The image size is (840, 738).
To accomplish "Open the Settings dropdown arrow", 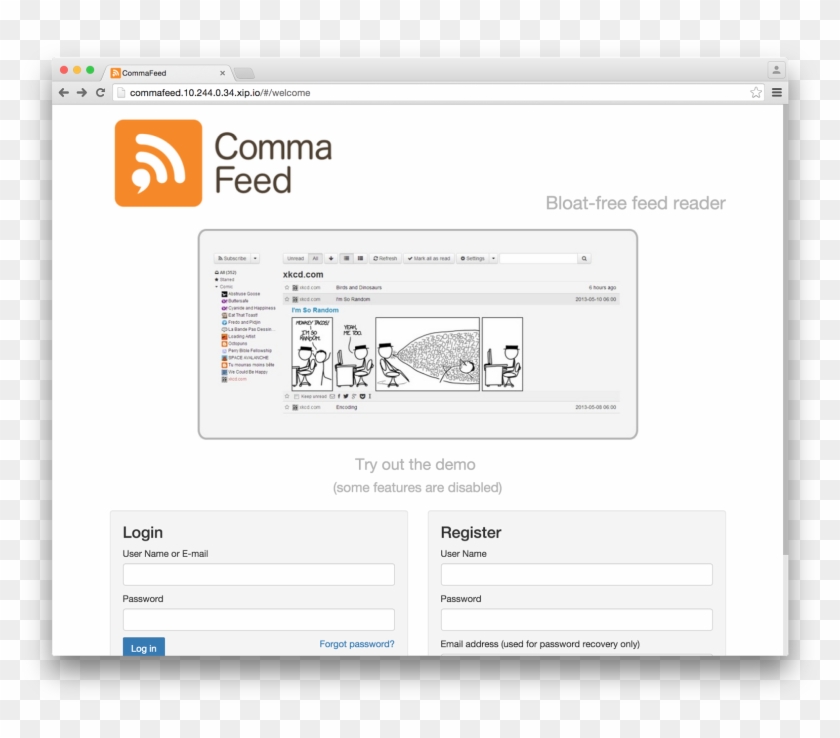I will point(492,258).
